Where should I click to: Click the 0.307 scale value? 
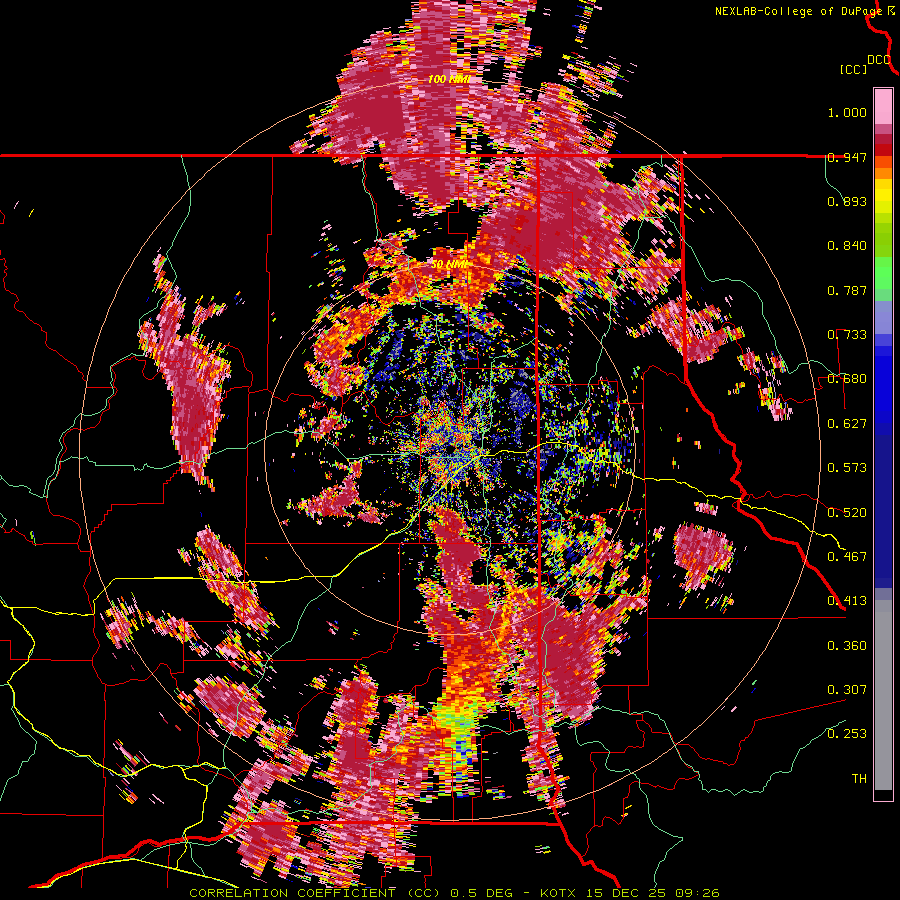(x=847, y=689)
